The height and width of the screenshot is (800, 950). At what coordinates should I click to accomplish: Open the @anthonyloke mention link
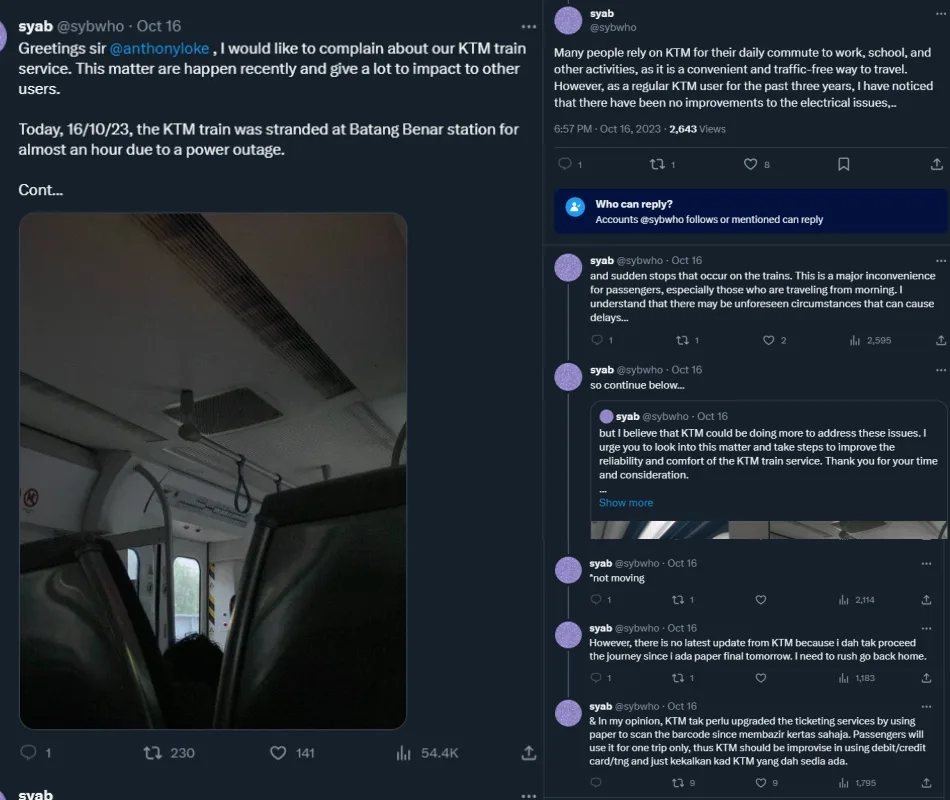(160, 48)
